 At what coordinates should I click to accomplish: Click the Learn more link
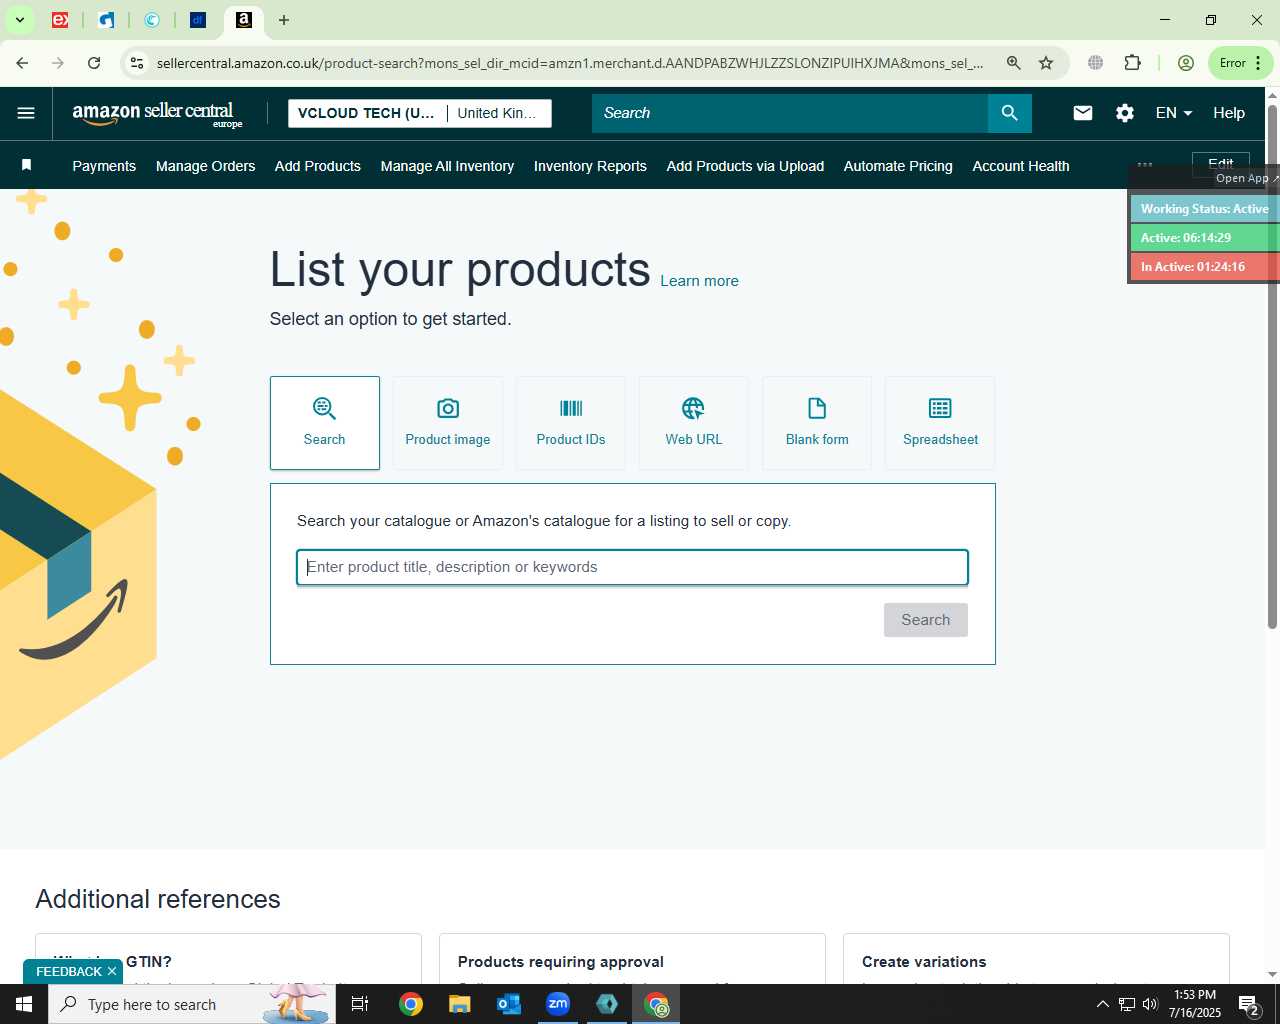[699, 281]
